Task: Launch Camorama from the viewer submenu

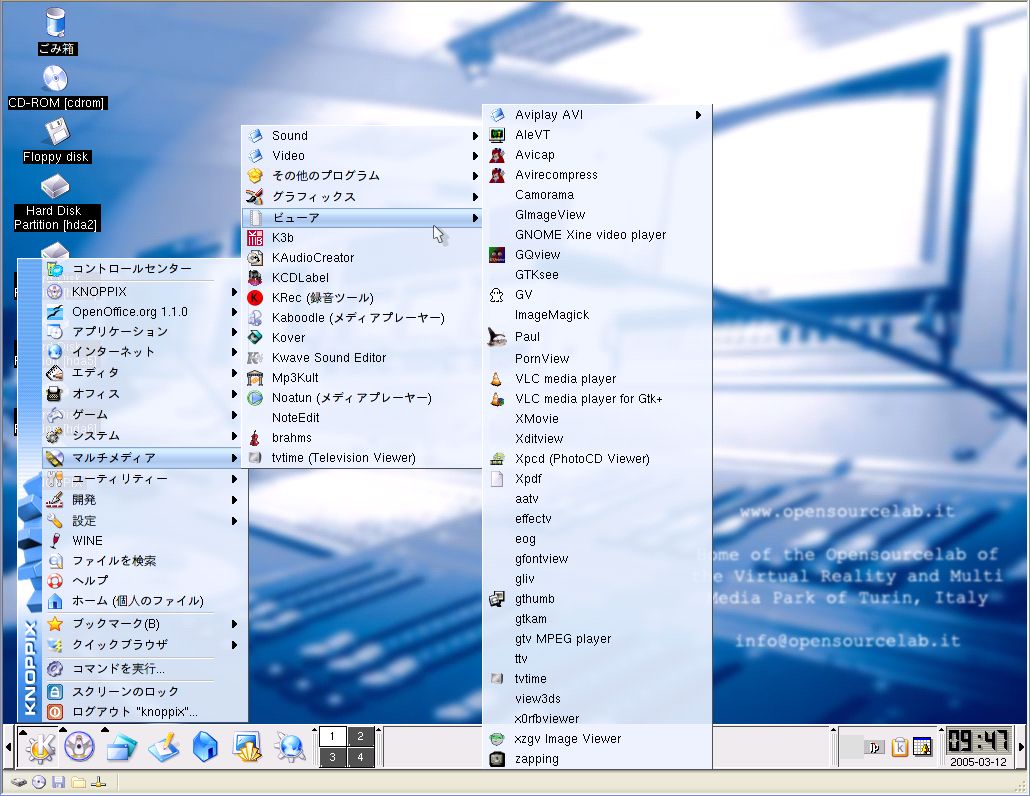Action: click(597, 195)
